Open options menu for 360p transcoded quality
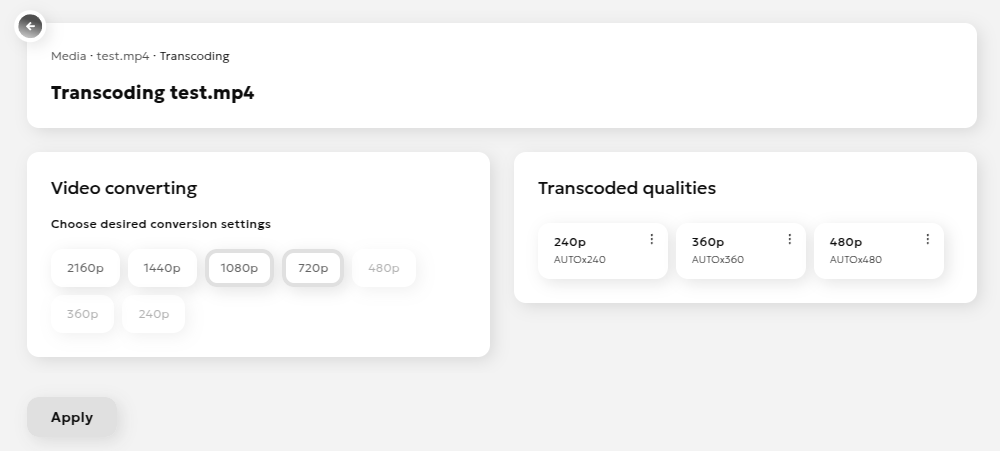The width and height of the screenshot is (1000, 451). 790,239
